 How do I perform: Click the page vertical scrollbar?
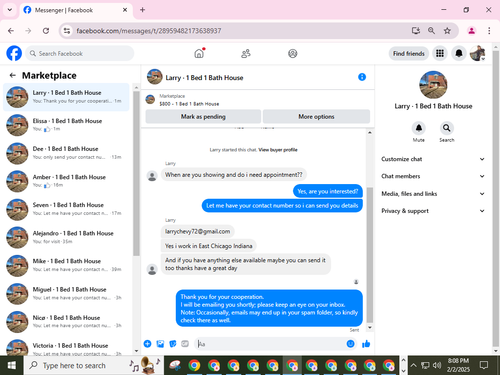click(496, 198)
